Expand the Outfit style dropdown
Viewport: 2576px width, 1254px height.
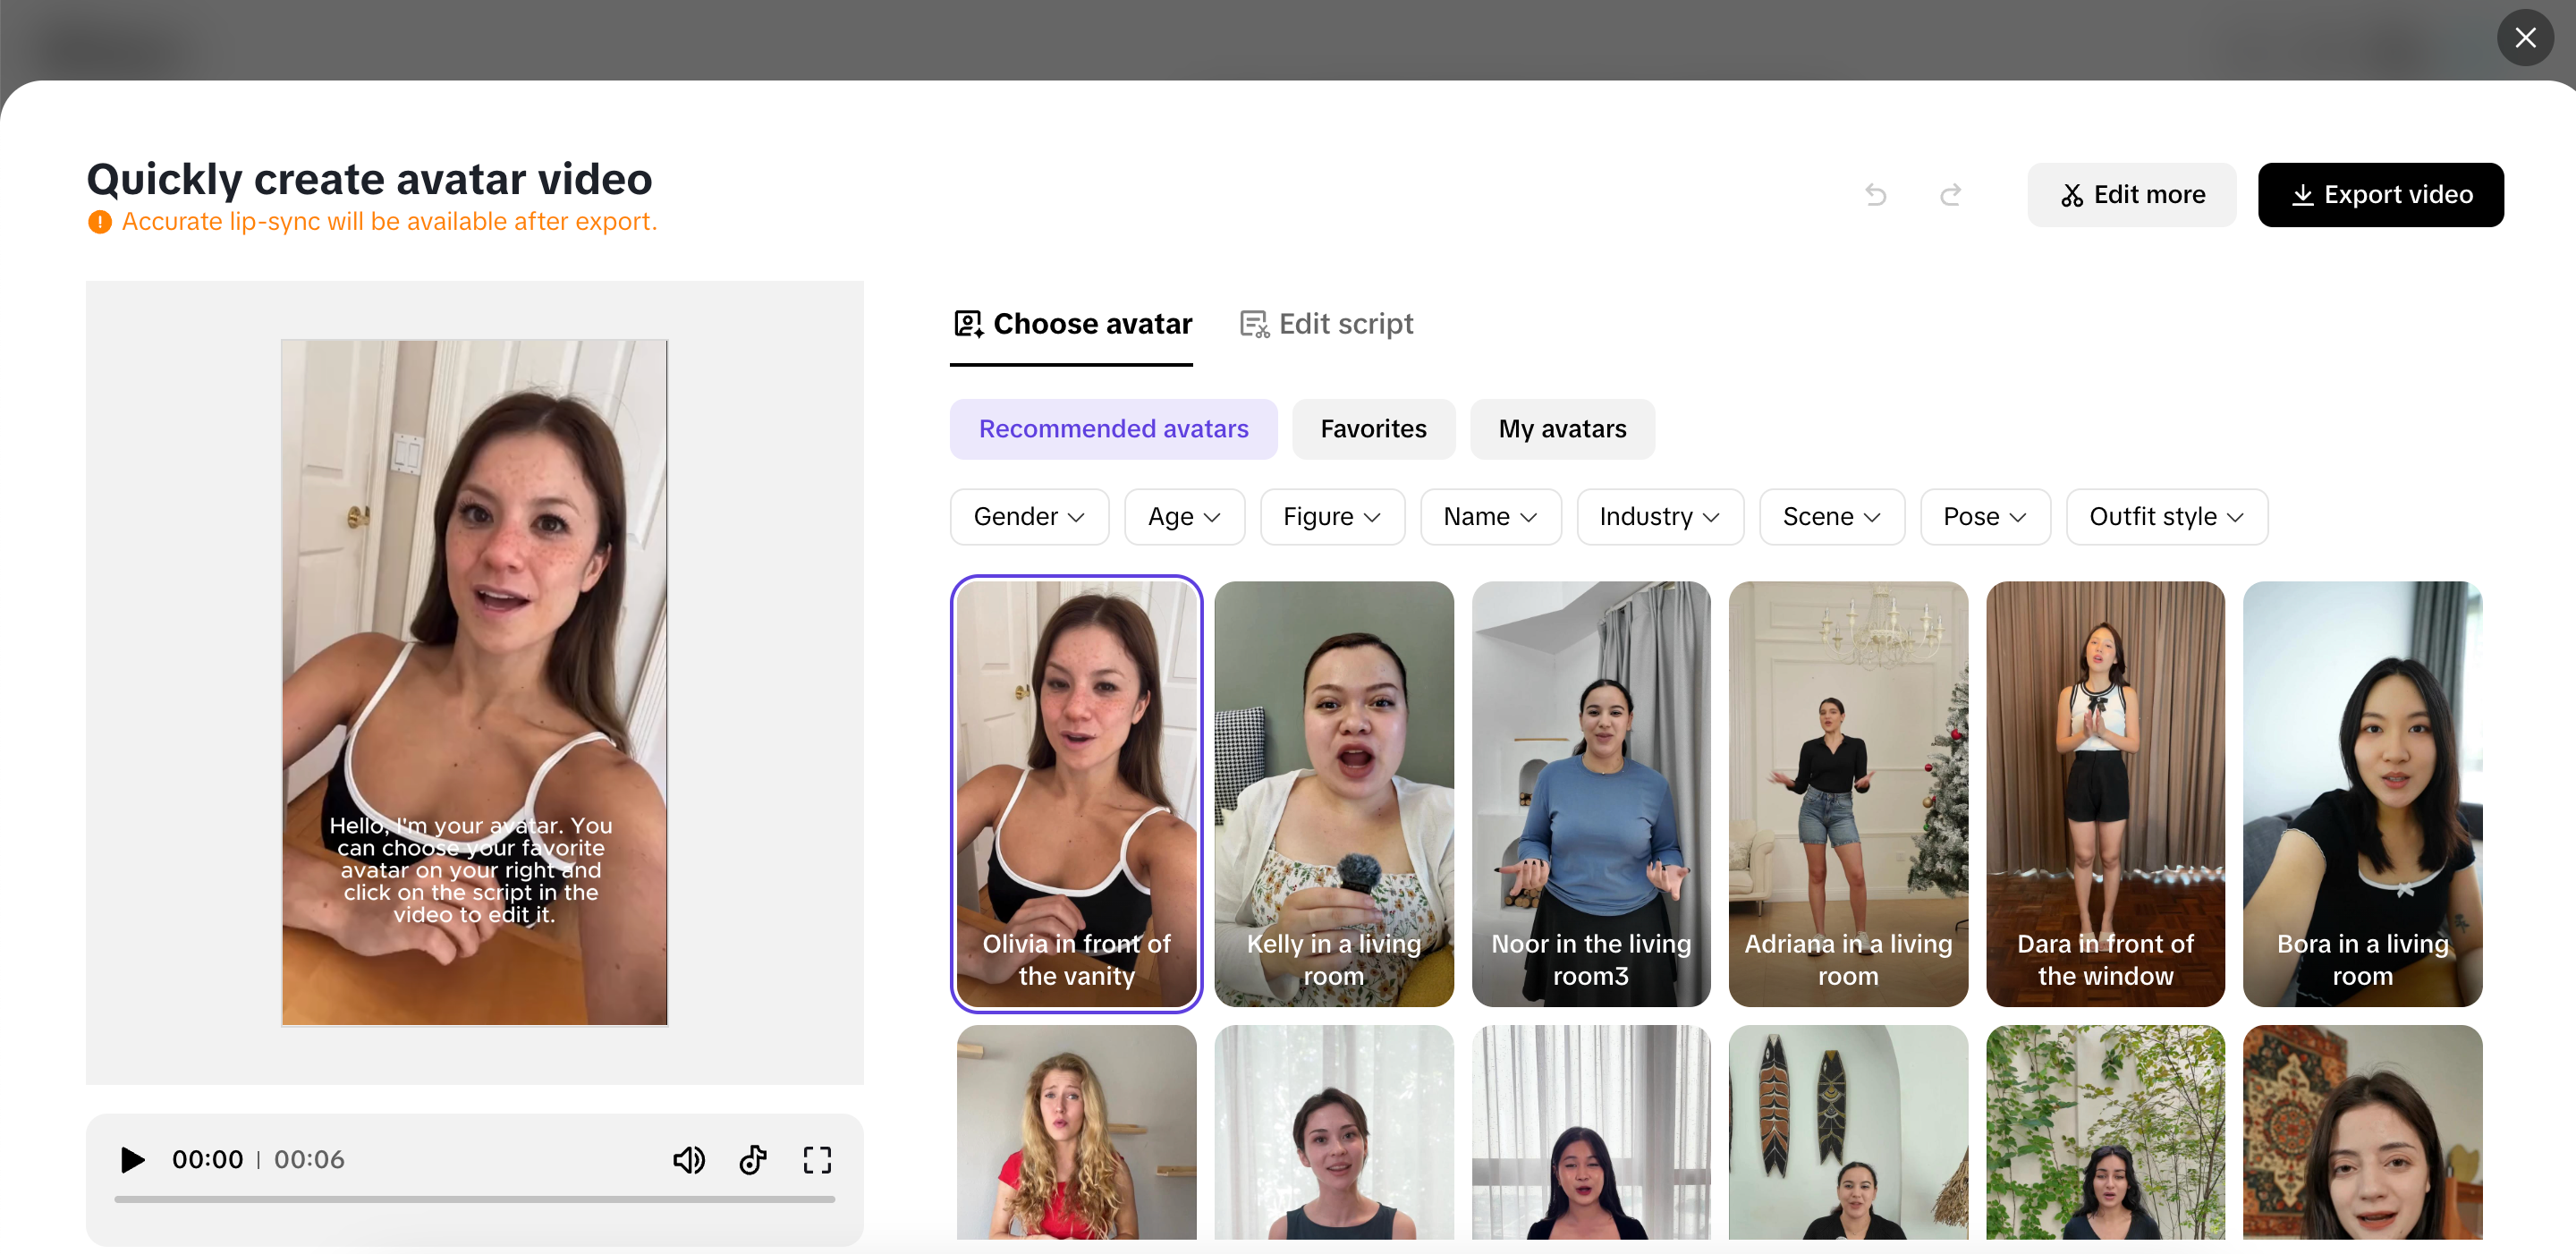[x=2165, y=516]
